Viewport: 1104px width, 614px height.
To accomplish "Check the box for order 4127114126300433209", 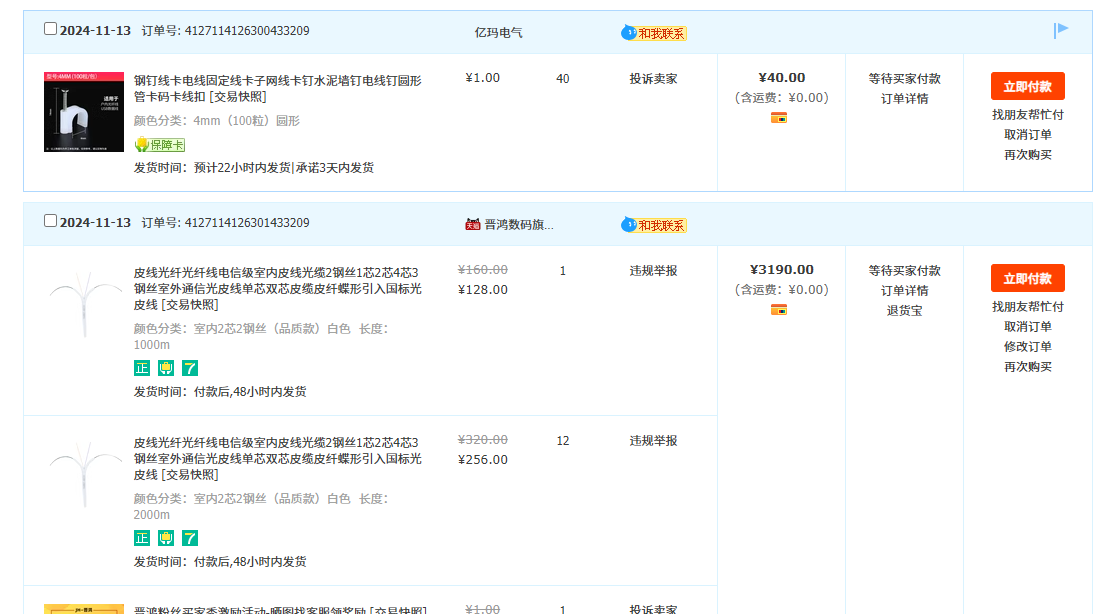I will pyautogui.click(x=51, y=29).
